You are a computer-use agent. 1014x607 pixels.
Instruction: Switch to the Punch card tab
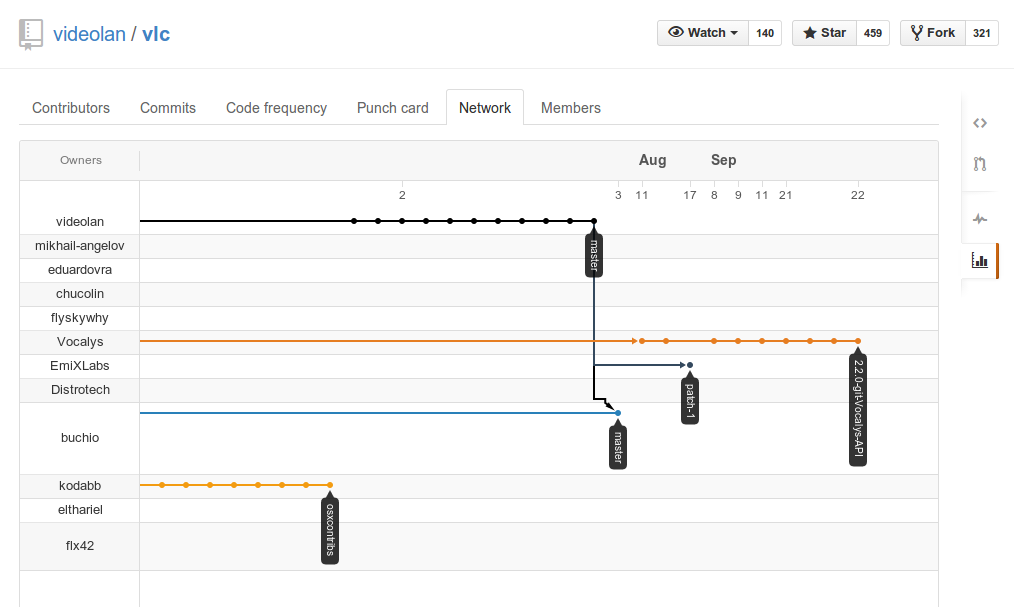coord(393,108)
